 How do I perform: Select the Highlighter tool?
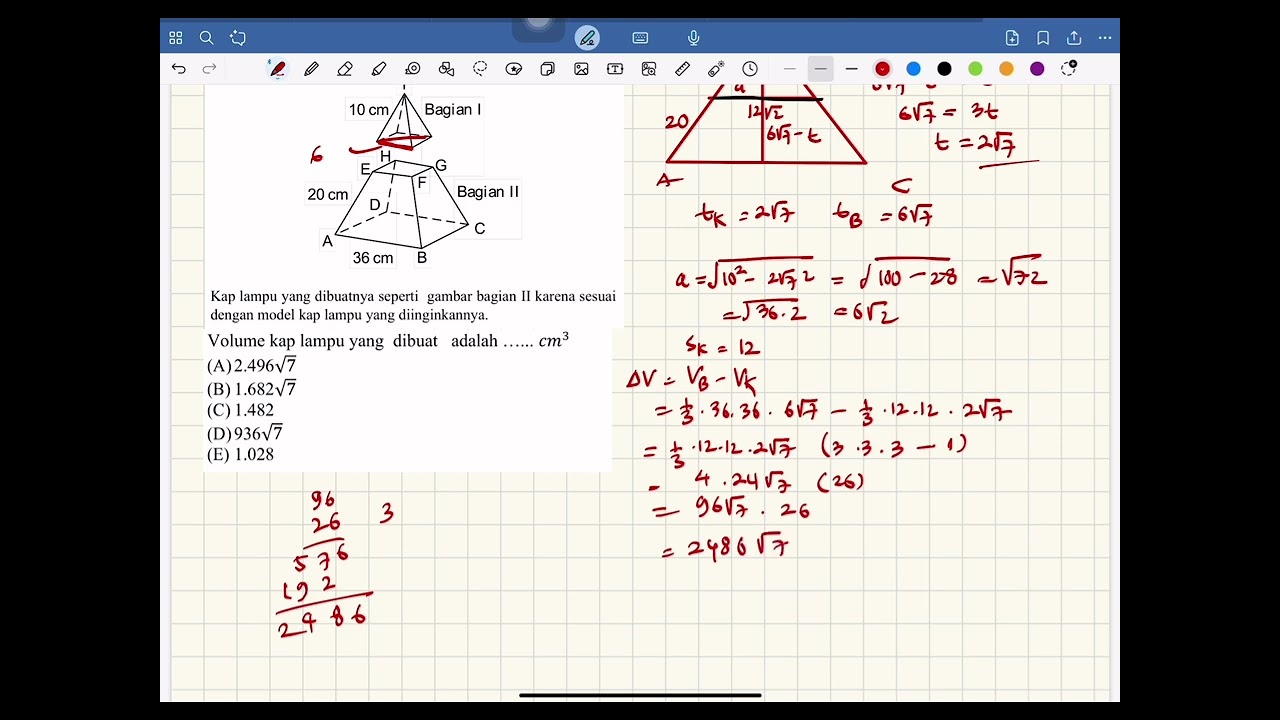click(379, 69)
